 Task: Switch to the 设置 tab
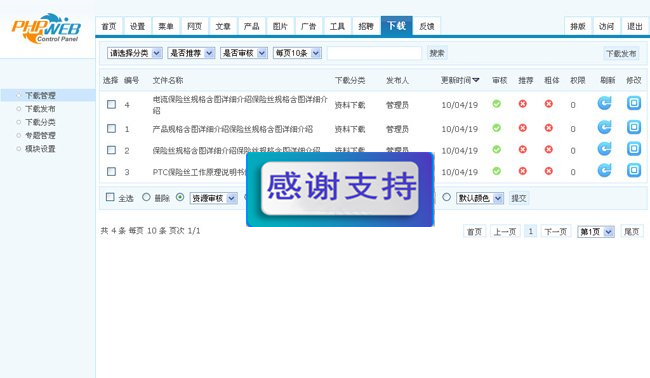[138, 26]
